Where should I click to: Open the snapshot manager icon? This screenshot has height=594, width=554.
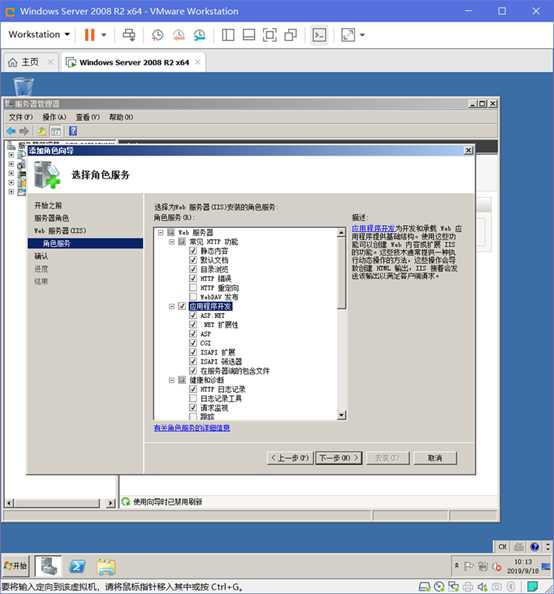(x=199, y=35)
